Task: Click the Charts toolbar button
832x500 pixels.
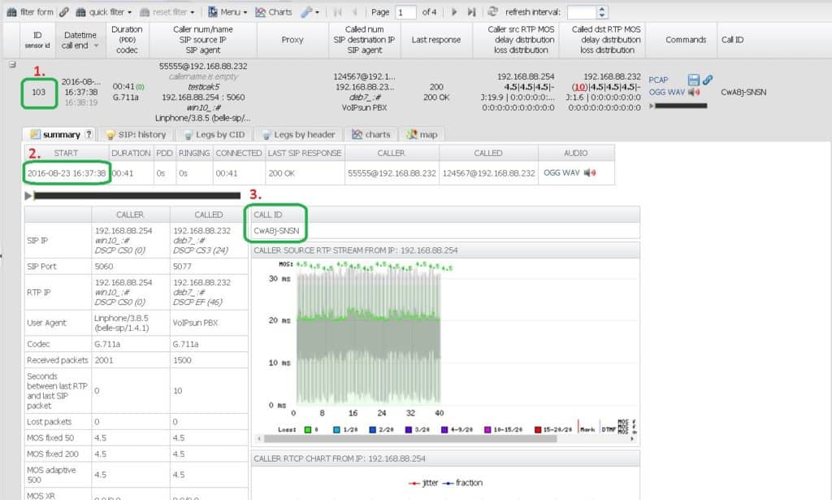Action: (x=274, y=12)
